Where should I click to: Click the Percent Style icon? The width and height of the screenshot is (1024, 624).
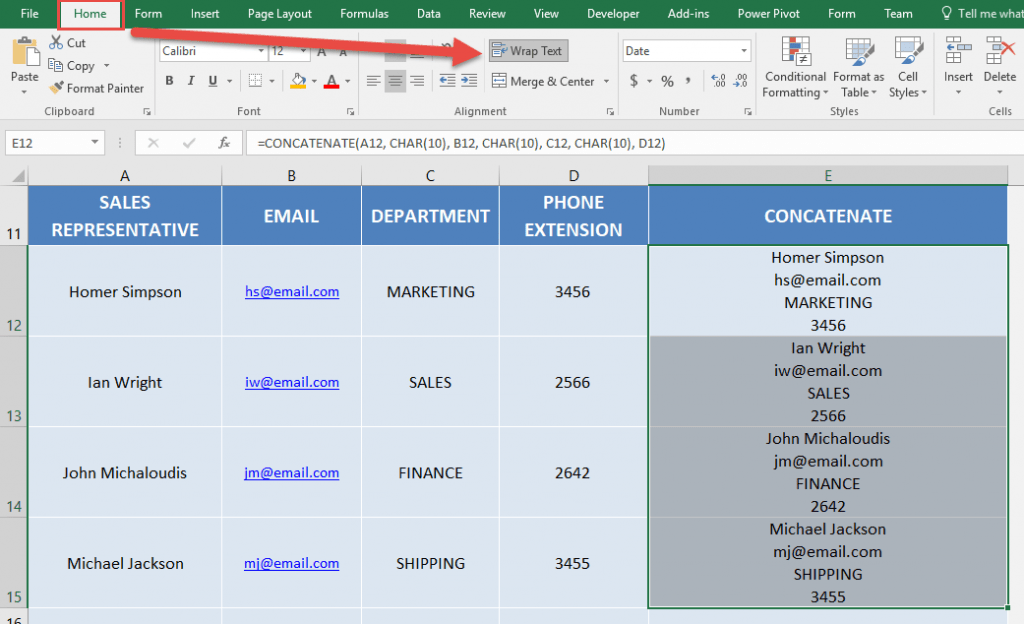click(x=666, y=81)
